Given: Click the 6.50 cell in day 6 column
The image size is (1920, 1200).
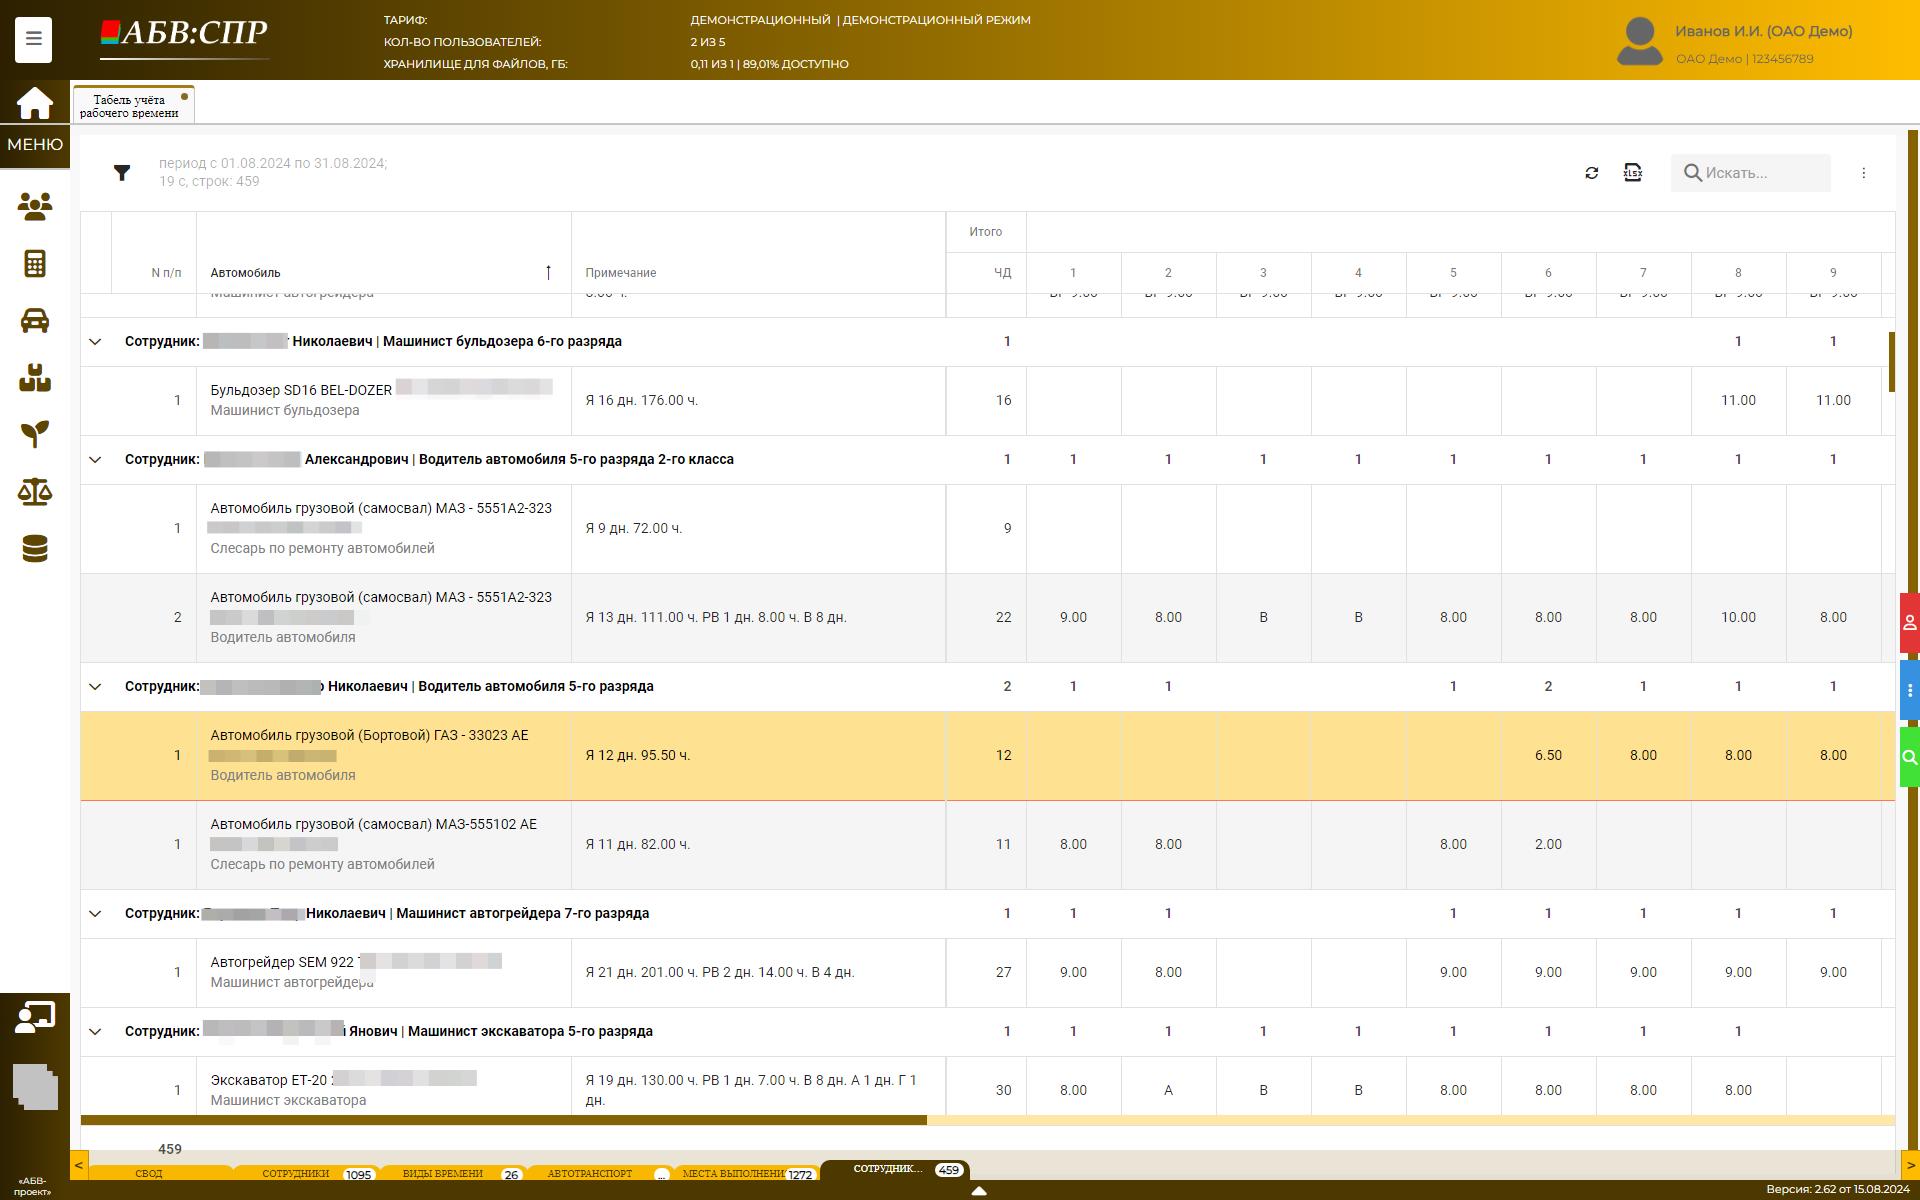Looking at the screenshot, I should click(1548, 755).
